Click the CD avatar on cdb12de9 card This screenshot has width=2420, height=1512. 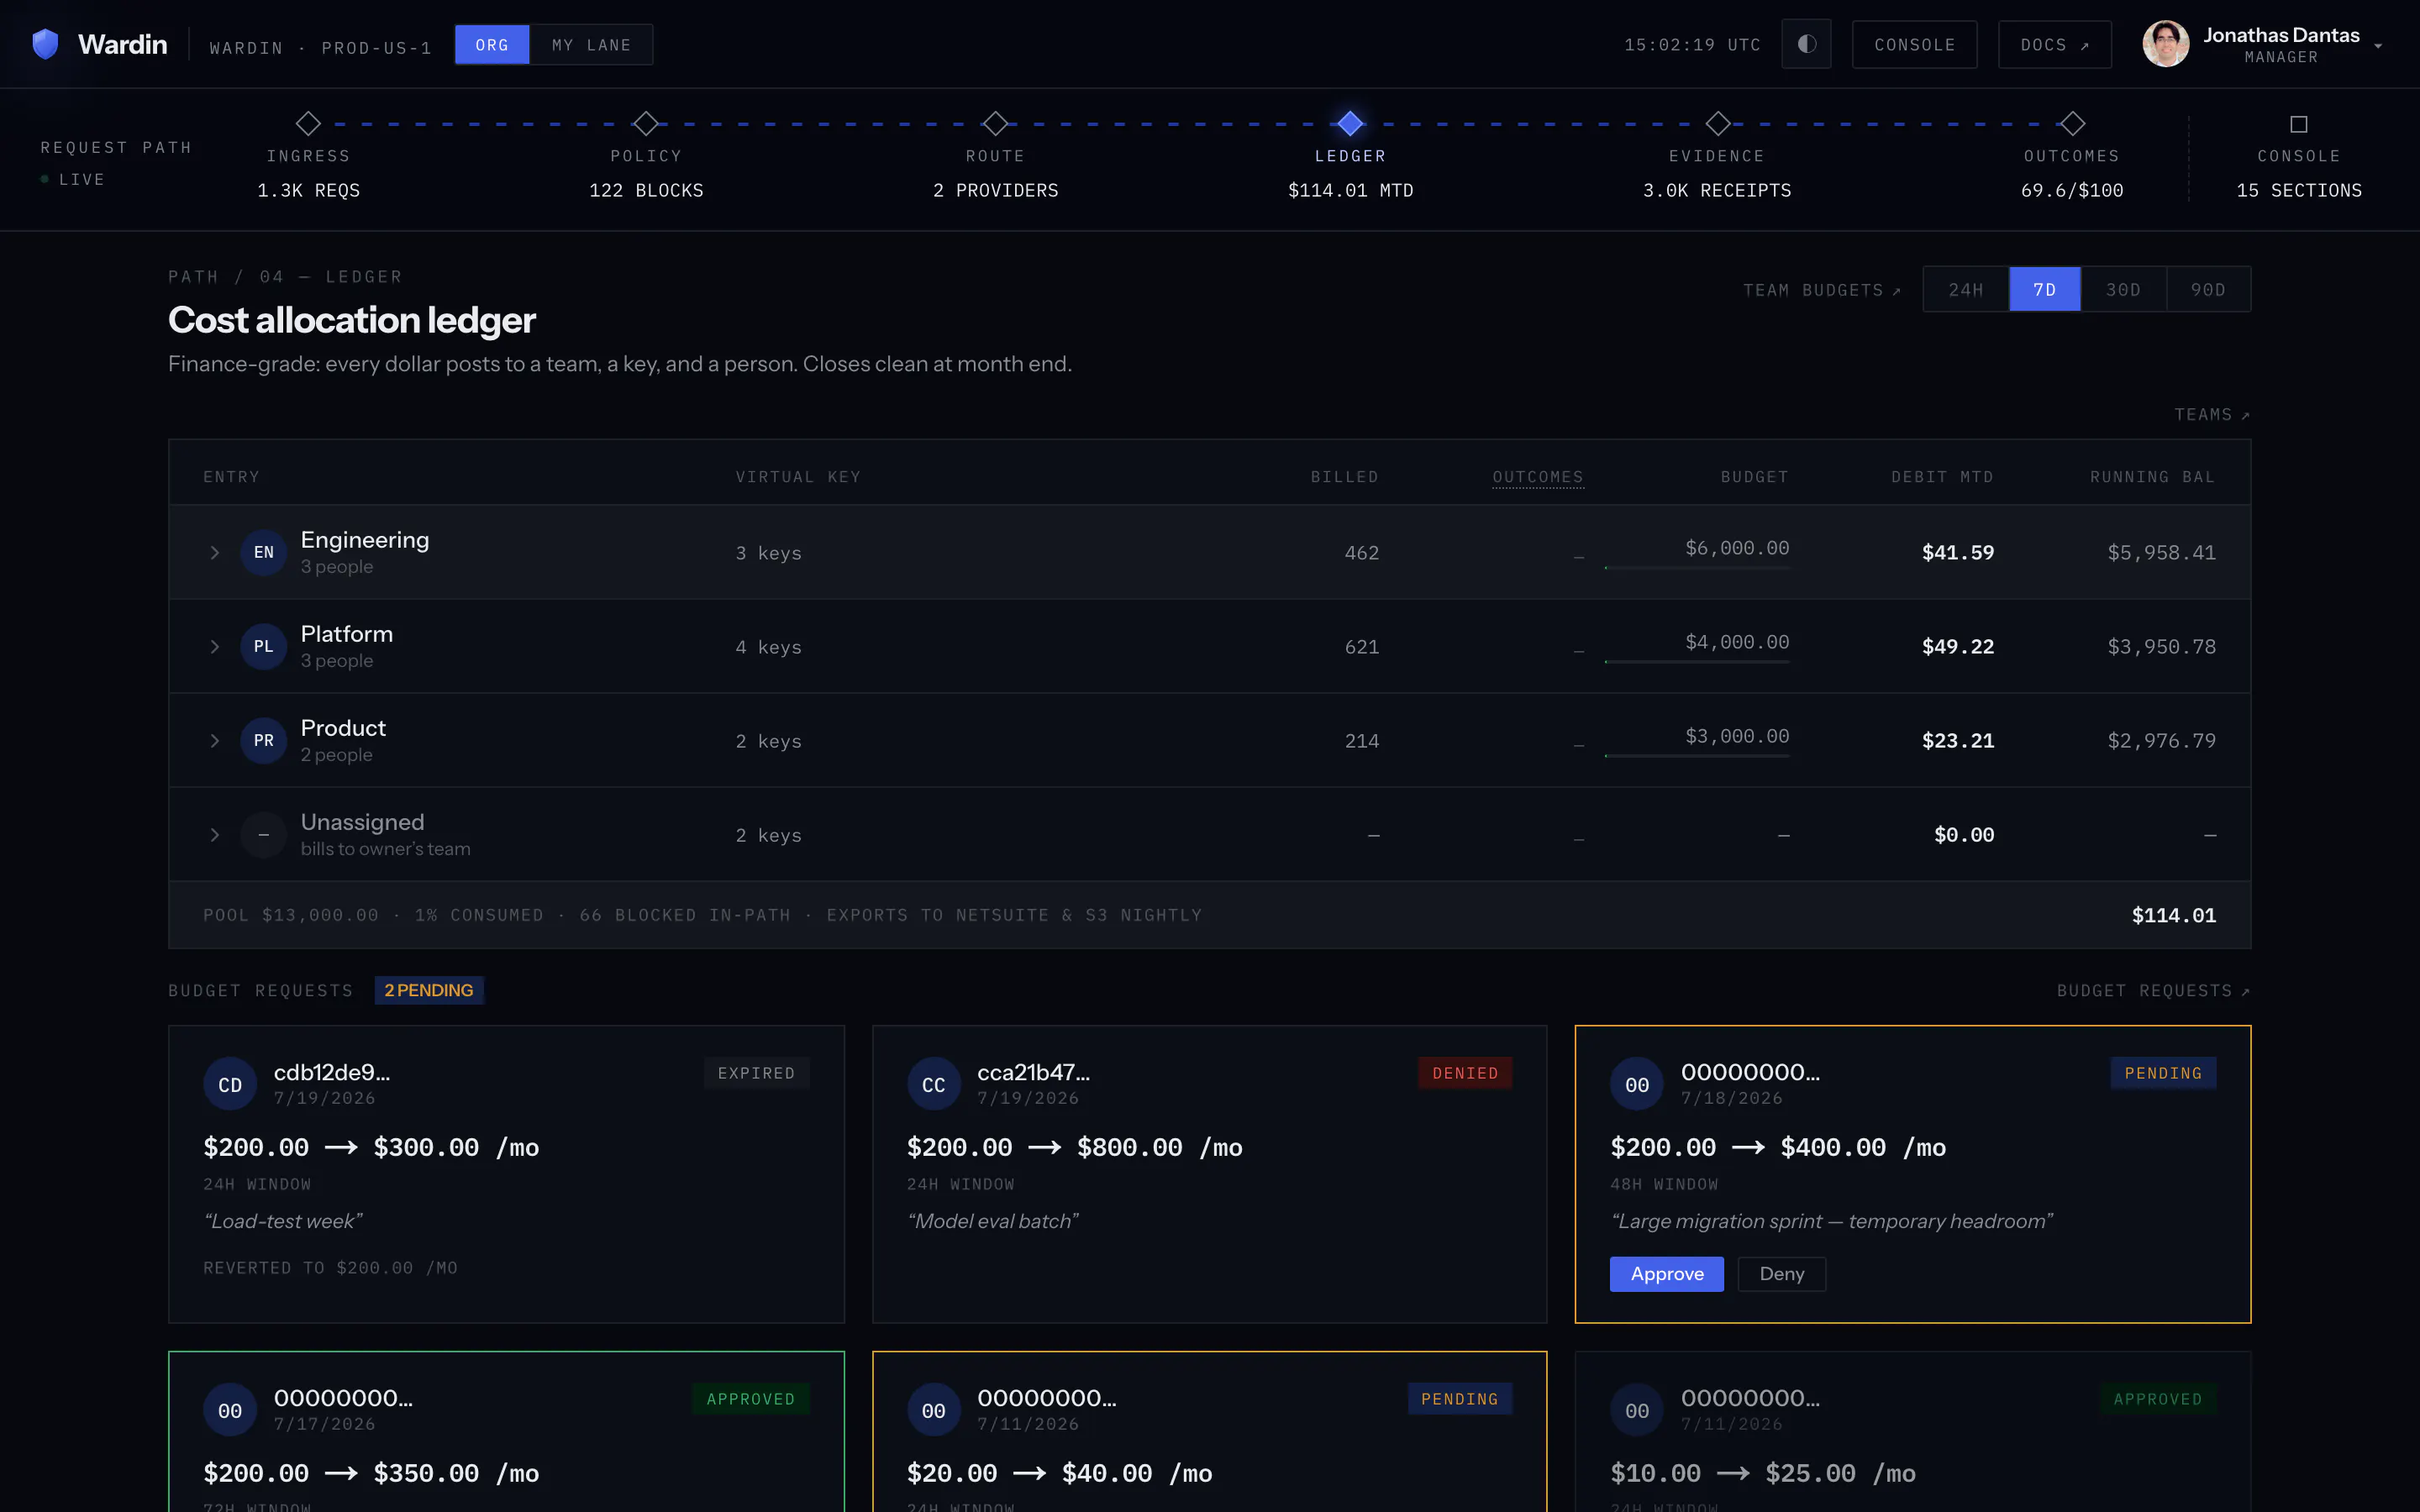pos(230,1084)
